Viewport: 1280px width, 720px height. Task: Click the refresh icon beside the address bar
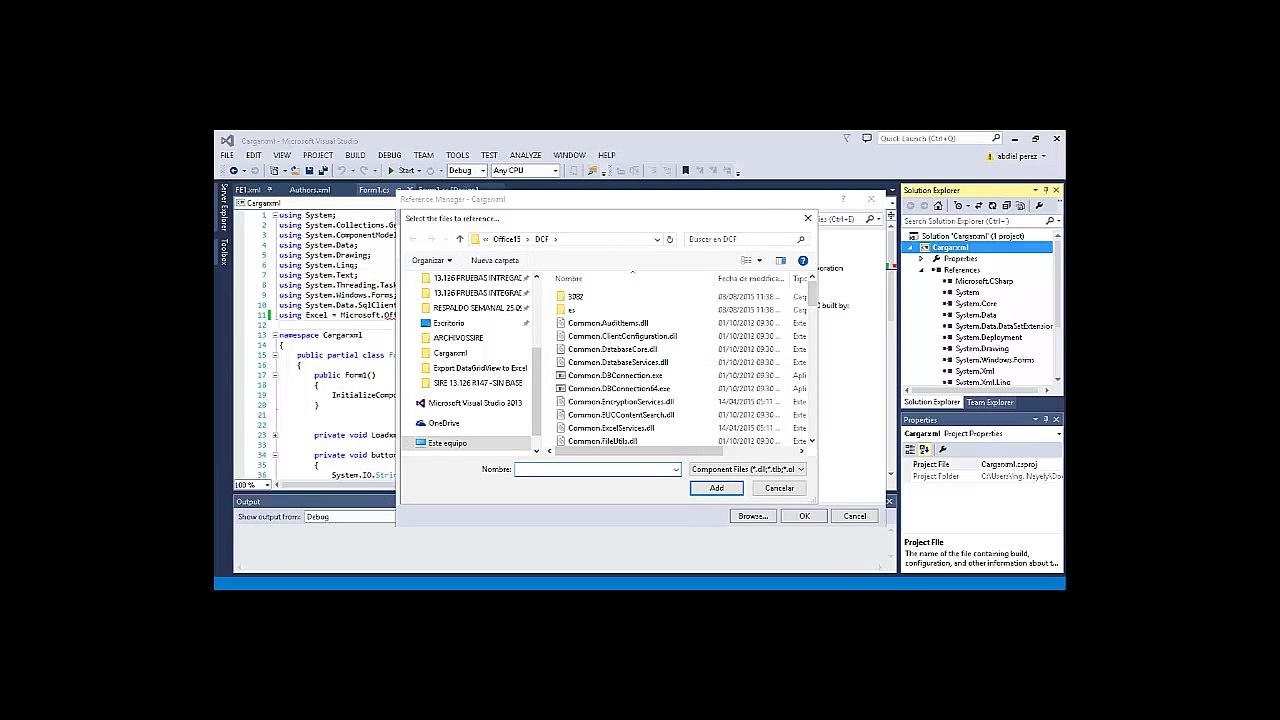pos(670,239)
